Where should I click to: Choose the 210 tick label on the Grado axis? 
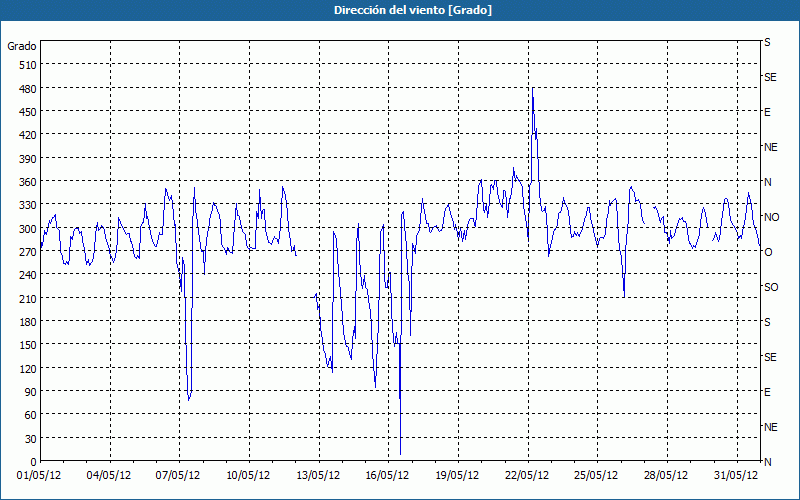pyautogui.click(x=28, y=299)
